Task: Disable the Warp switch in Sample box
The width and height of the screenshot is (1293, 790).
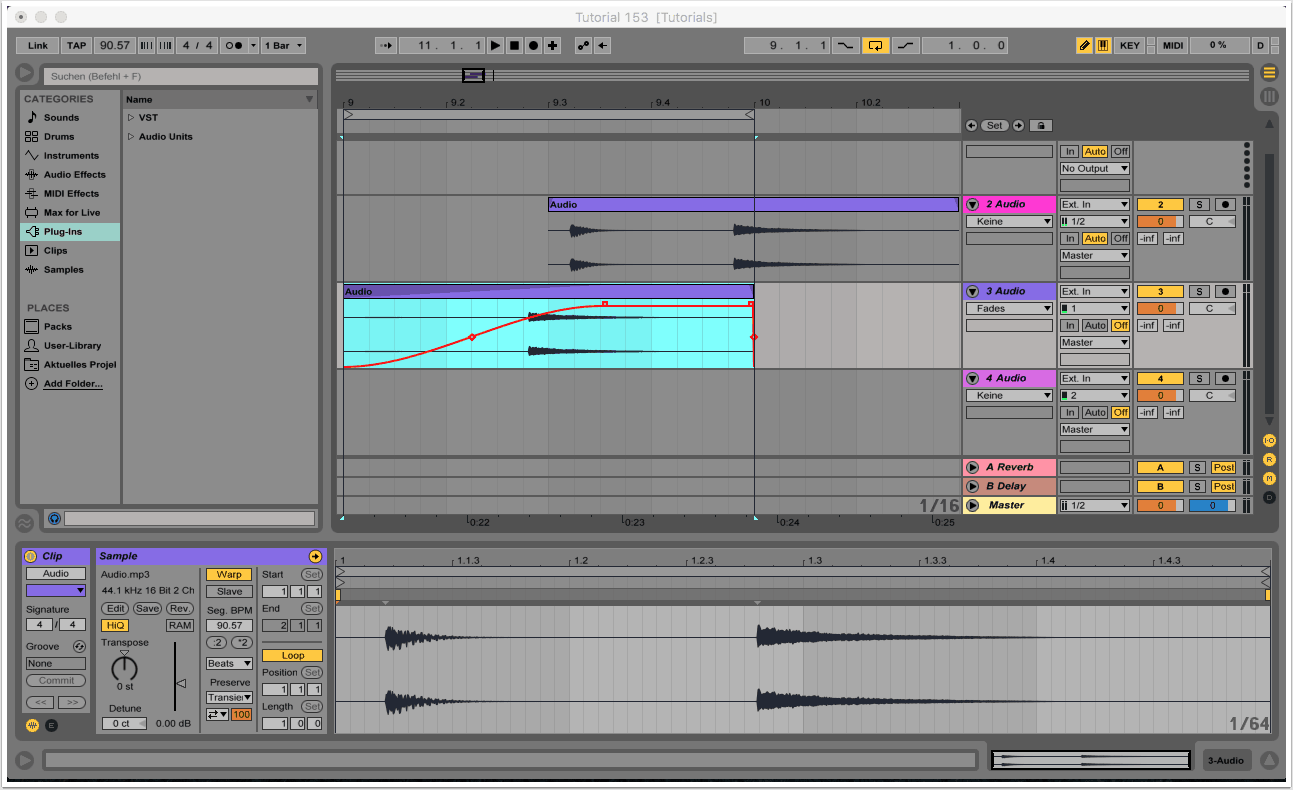Action: pyautogui.click(x=229, y=575)
